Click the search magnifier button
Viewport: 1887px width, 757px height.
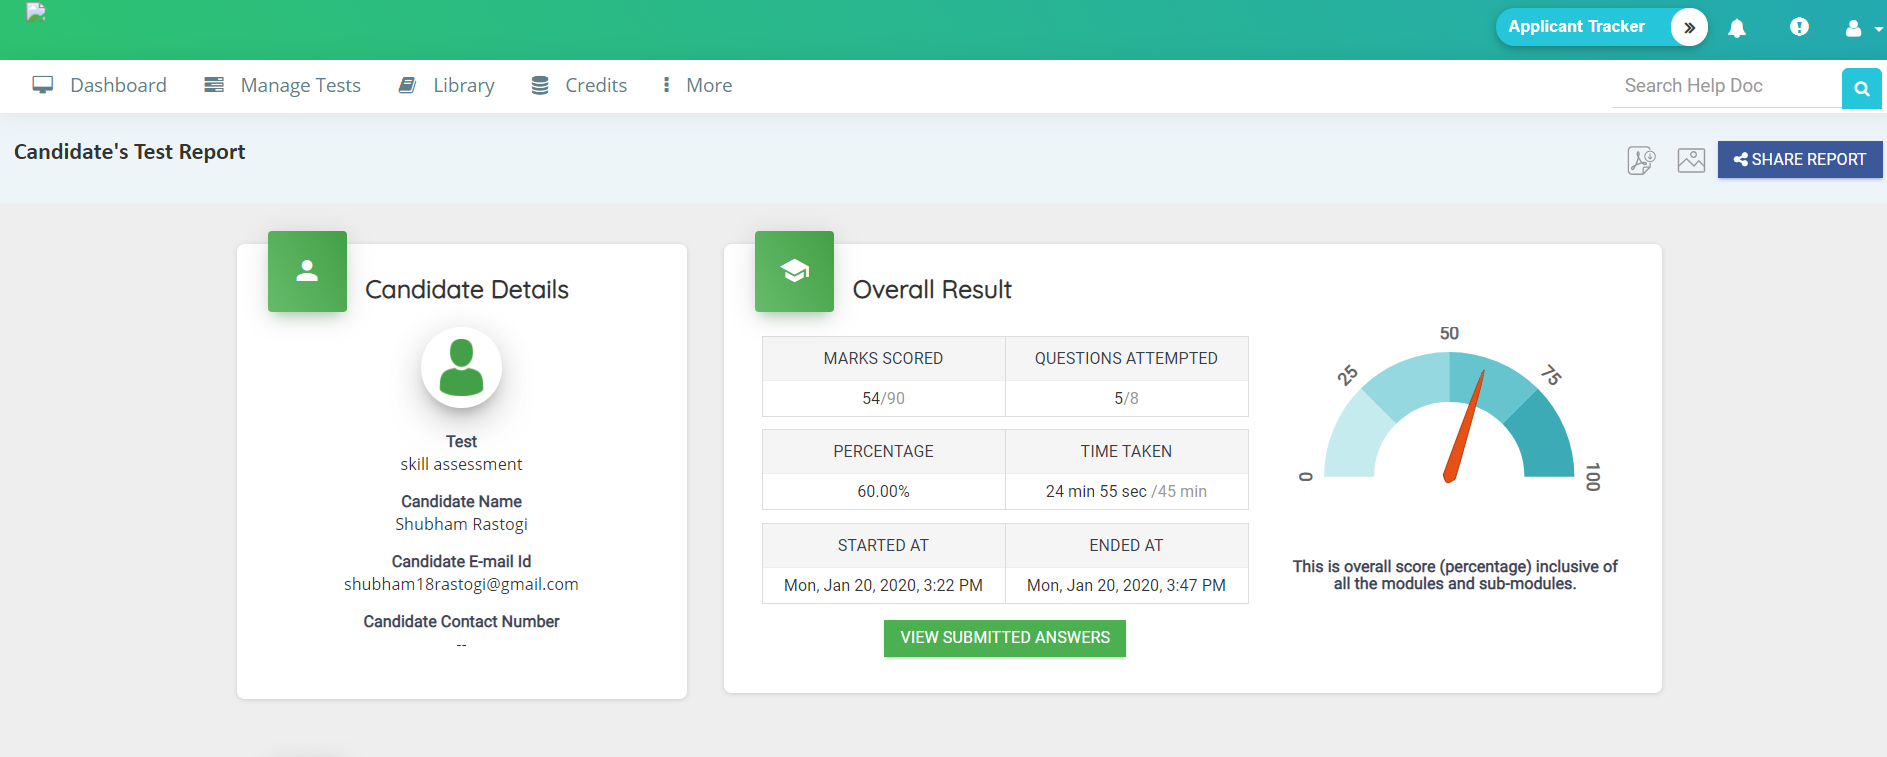(x=1862, y=88)
